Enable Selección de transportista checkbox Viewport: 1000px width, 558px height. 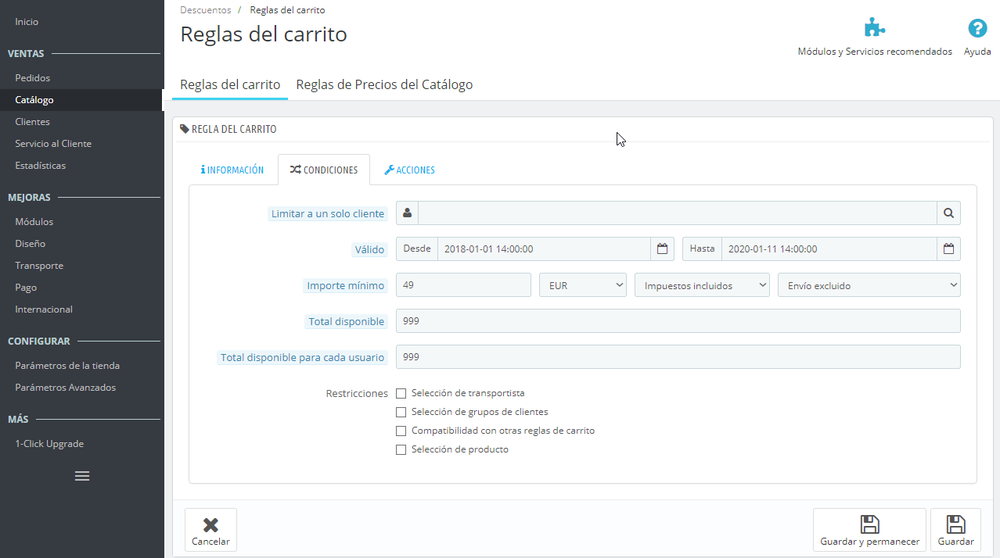click(401, 393)
